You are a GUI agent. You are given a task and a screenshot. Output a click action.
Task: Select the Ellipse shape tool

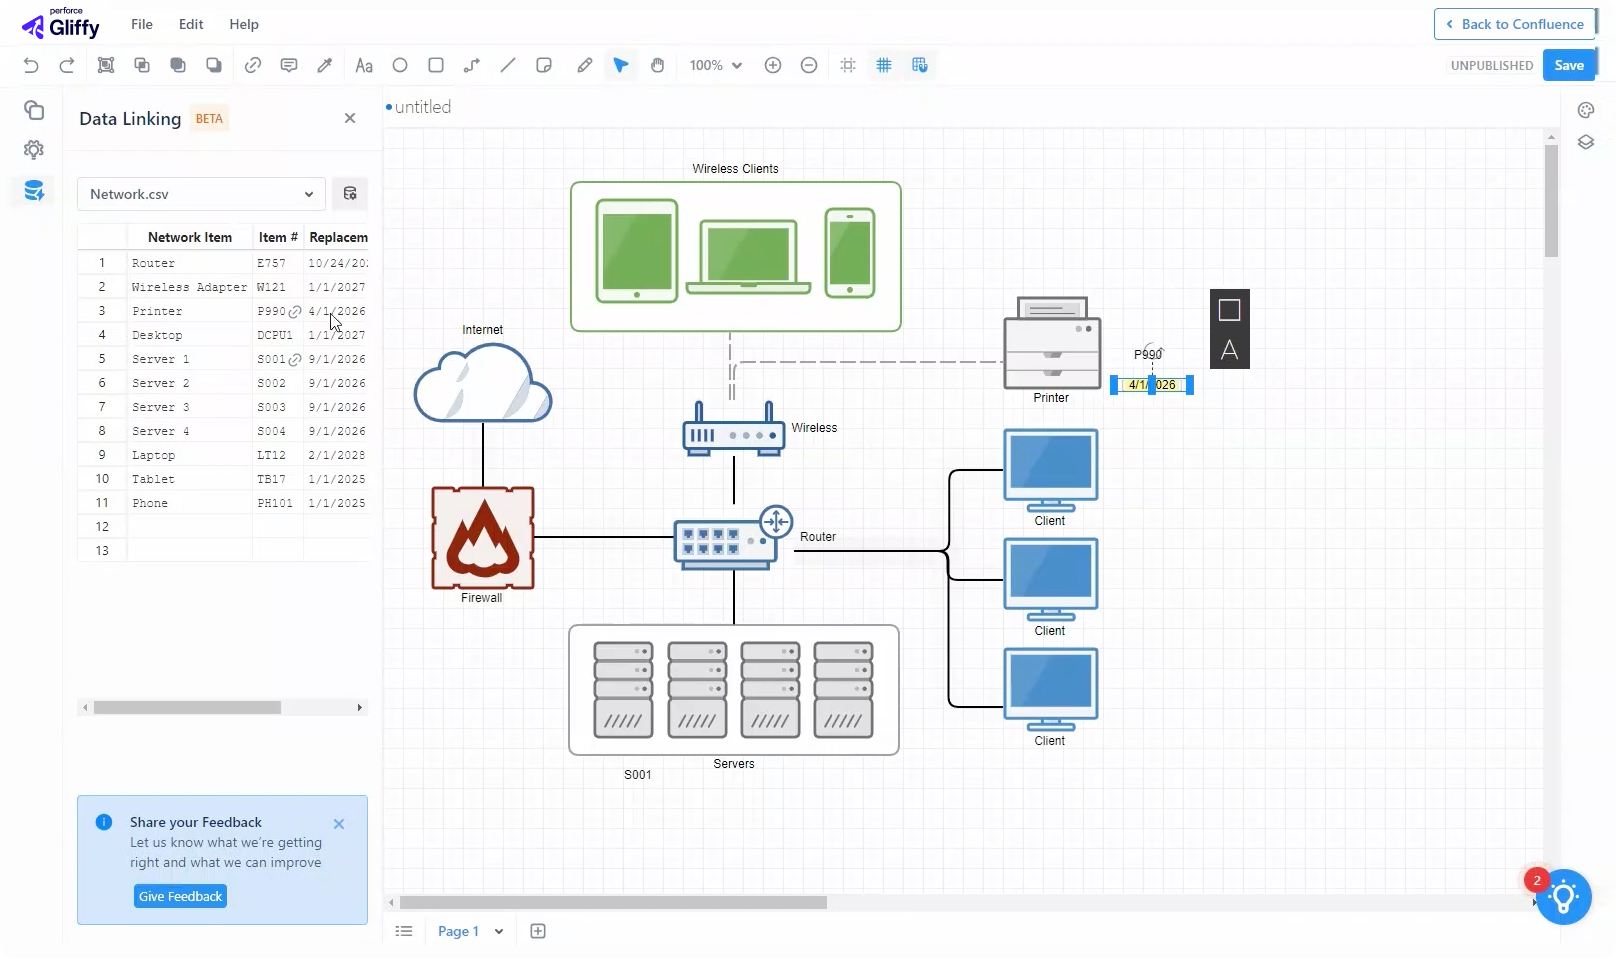[x=400, y=66]
